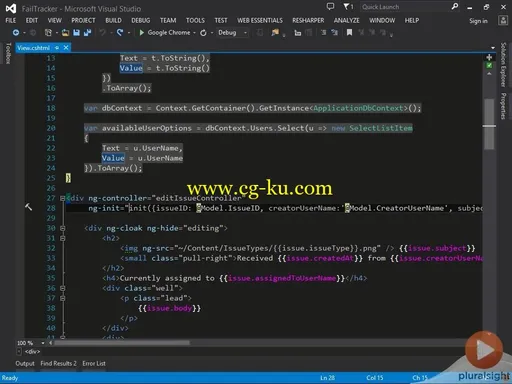Open the Properties side tab
The width and height of the screenshot is (512, 384).
(x=503, y=106)
